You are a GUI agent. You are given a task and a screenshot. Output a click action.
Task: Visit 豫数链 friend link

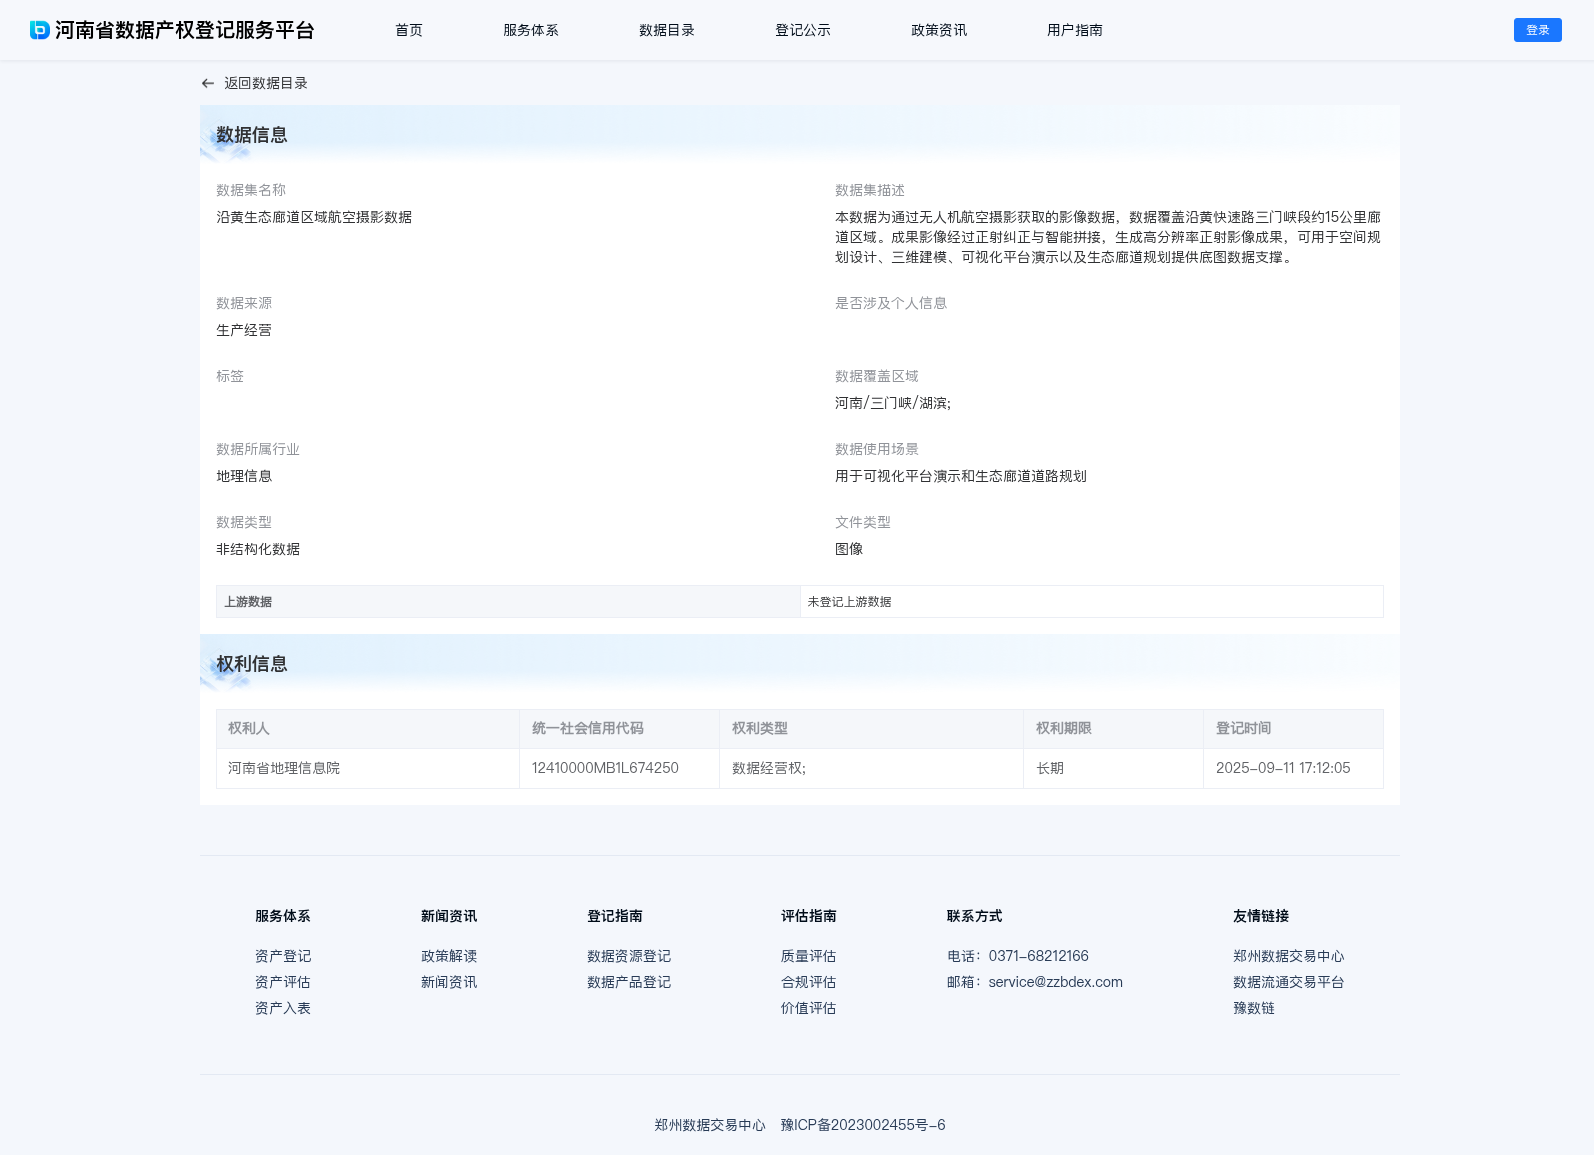click(1254, 1008)
